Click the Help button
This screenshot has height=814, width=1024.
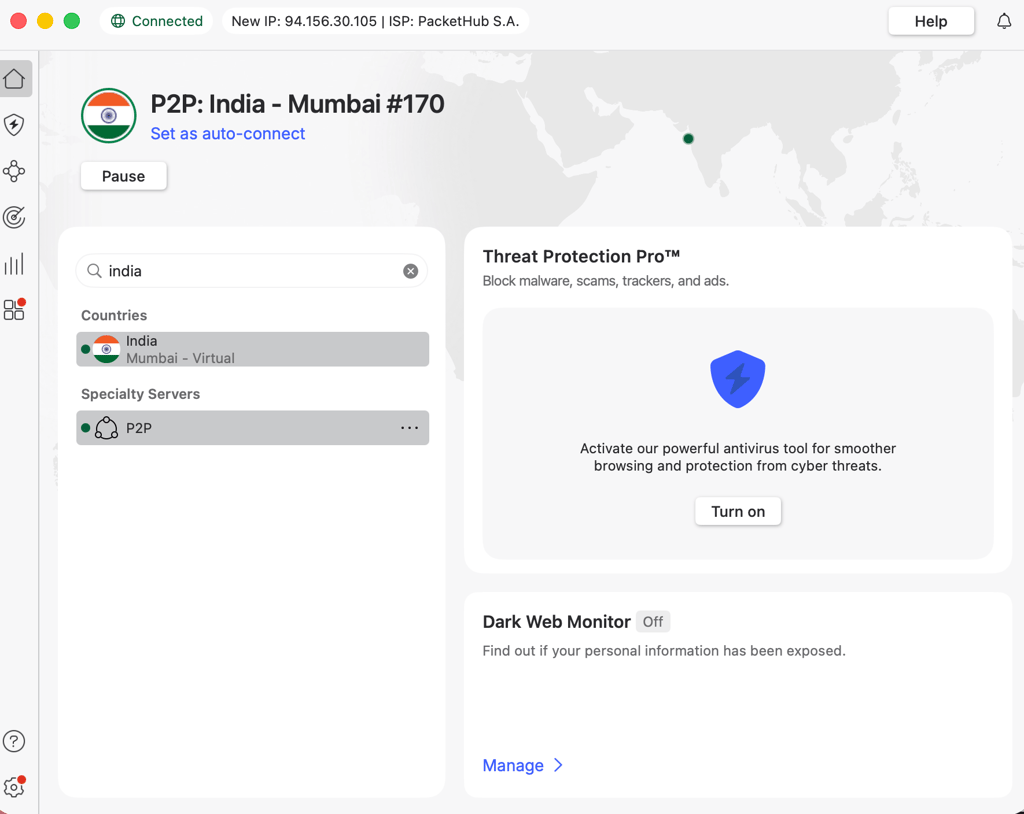(931, 22)
